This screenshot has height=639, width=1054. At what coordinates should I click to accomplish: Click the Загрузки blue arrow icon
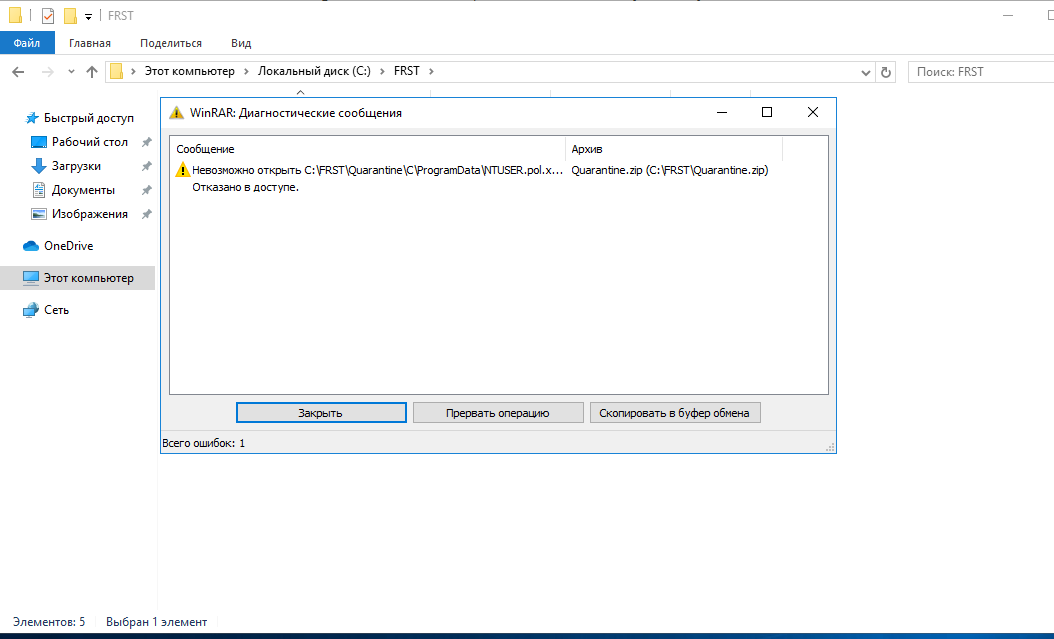click(x=39, y=166)
